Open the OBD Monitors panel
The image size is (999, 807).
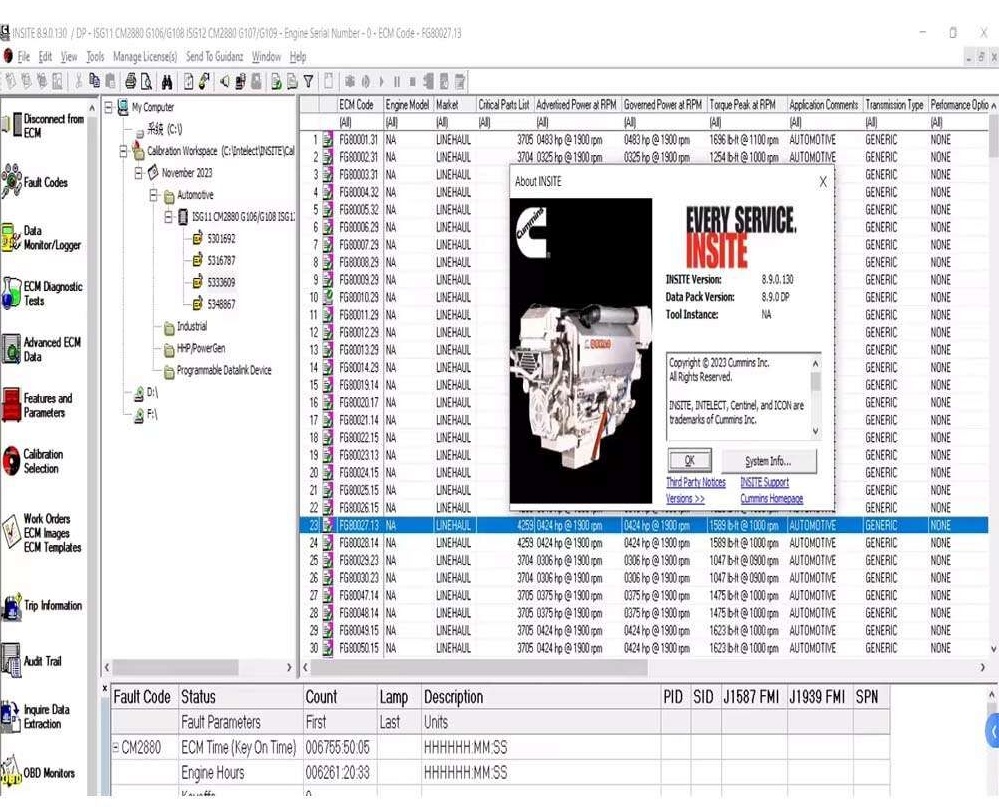tap(44, 770)
